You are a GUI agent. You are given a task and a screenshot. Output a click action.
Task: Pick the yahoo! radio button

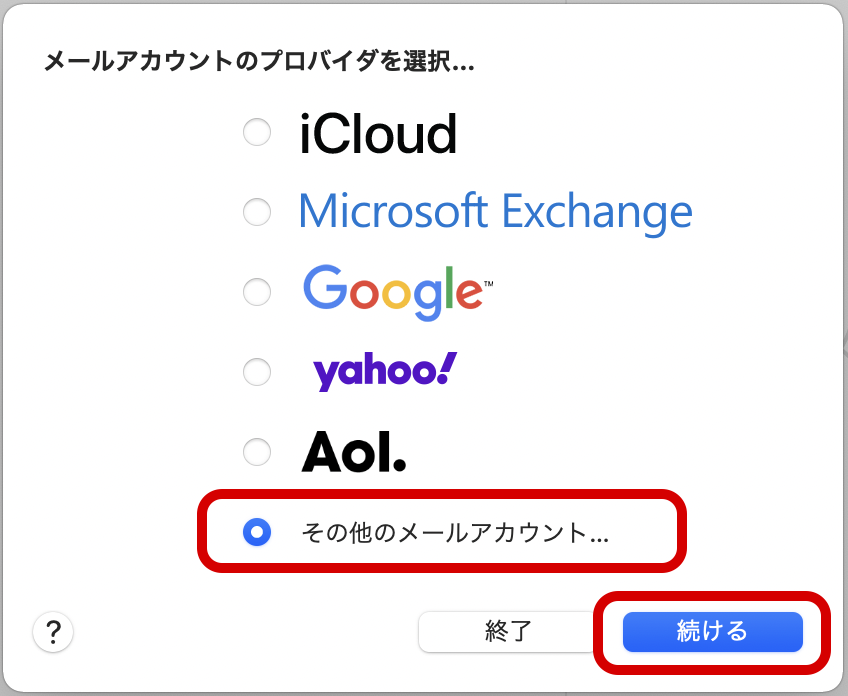(x=257, y=372)
